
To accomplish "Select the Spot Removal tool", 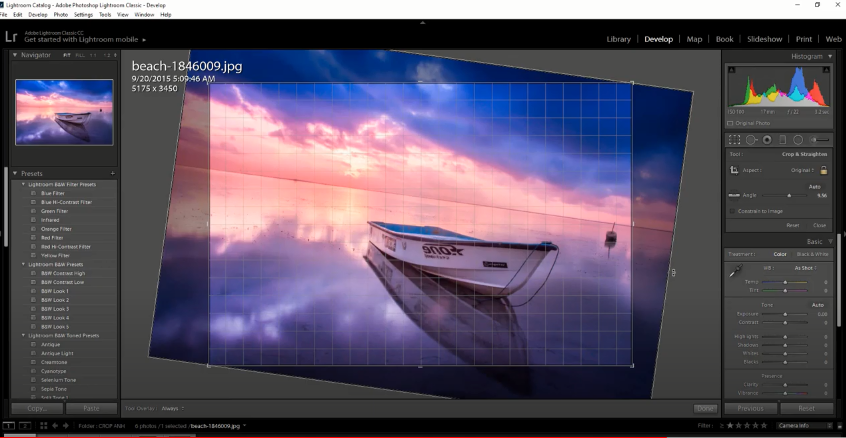I will click(751, 140).
